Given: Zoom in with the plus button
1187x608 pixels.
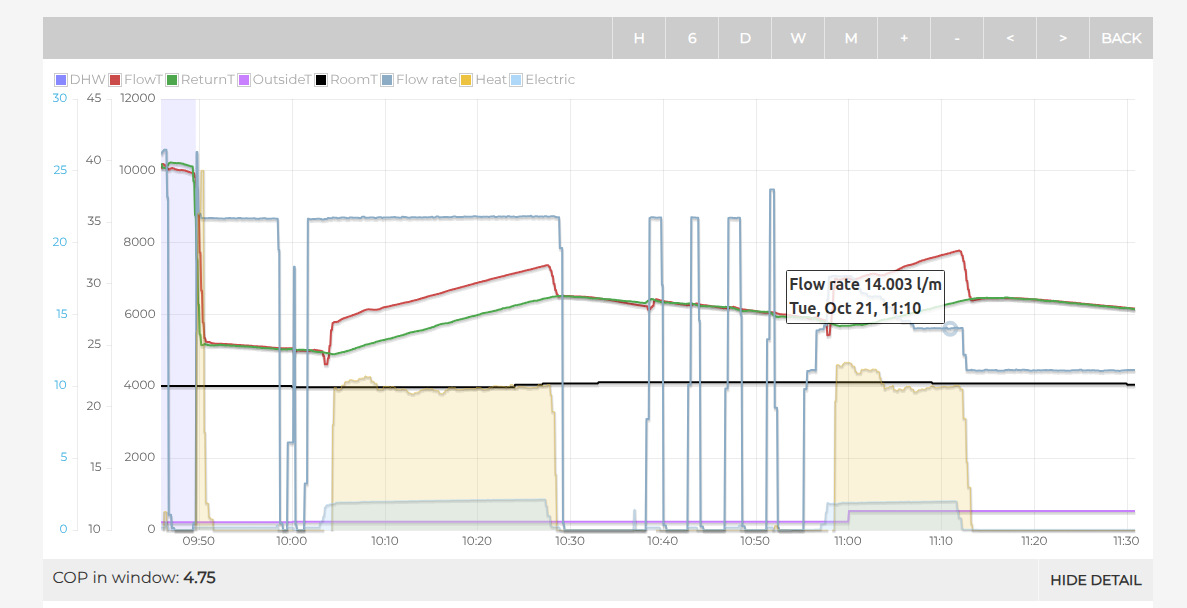Looking at the screenshot, I should [x=904, y=38].
